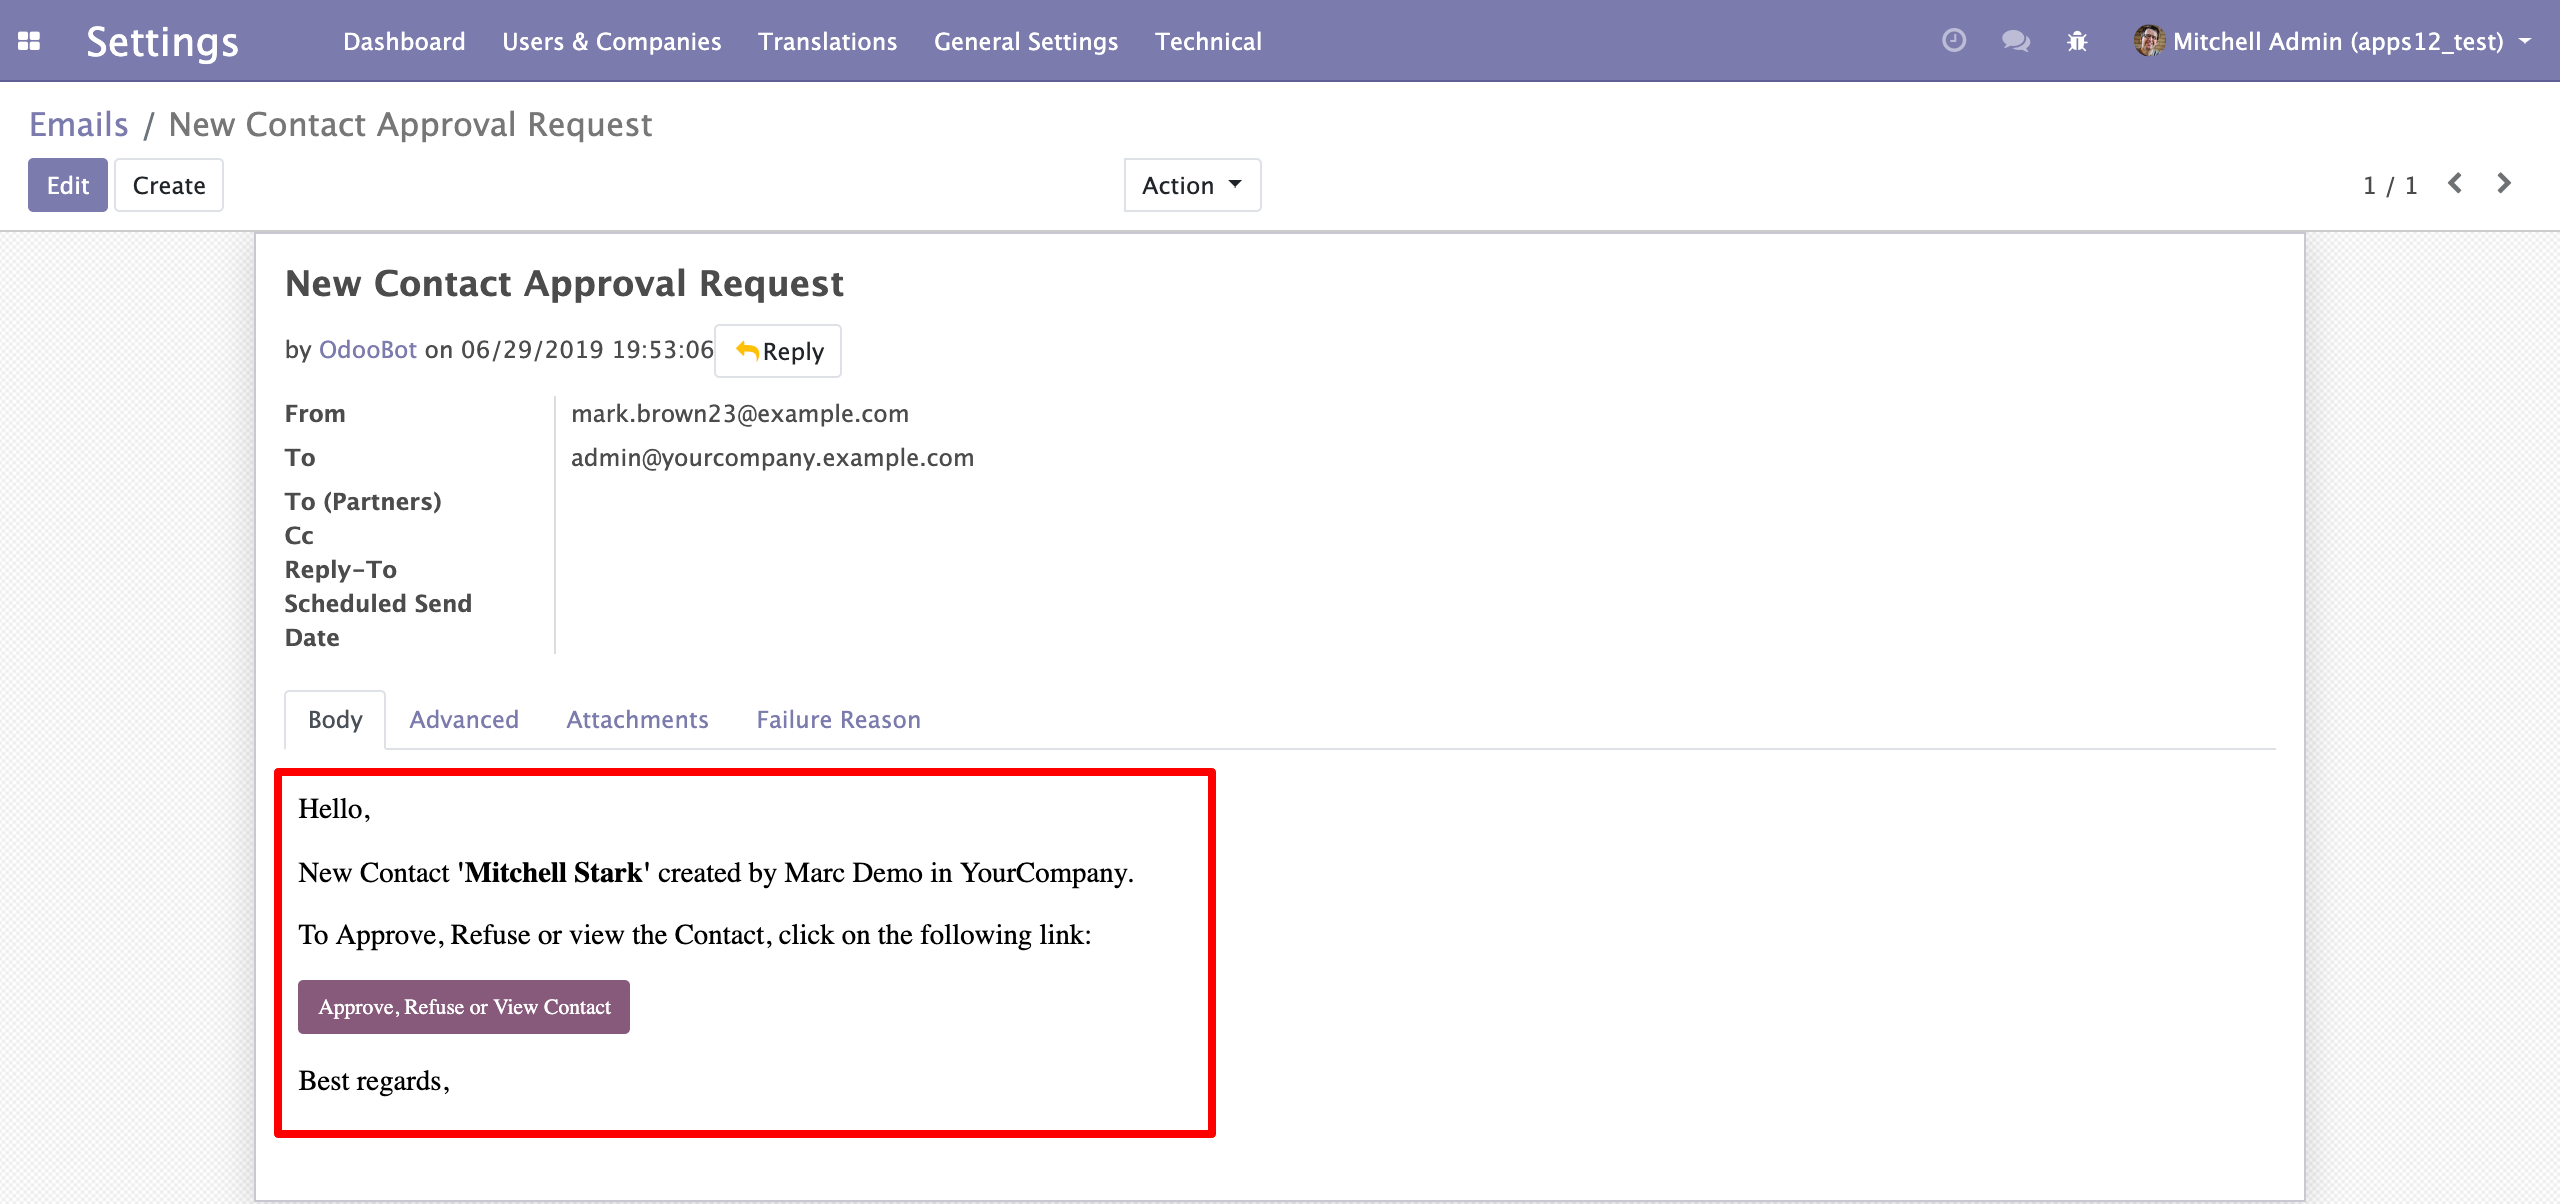Viewport: 2560px width, 1204px height.
Task: Open Mitchell Admin user menu caret
Action: click(x=2526, y=41)
